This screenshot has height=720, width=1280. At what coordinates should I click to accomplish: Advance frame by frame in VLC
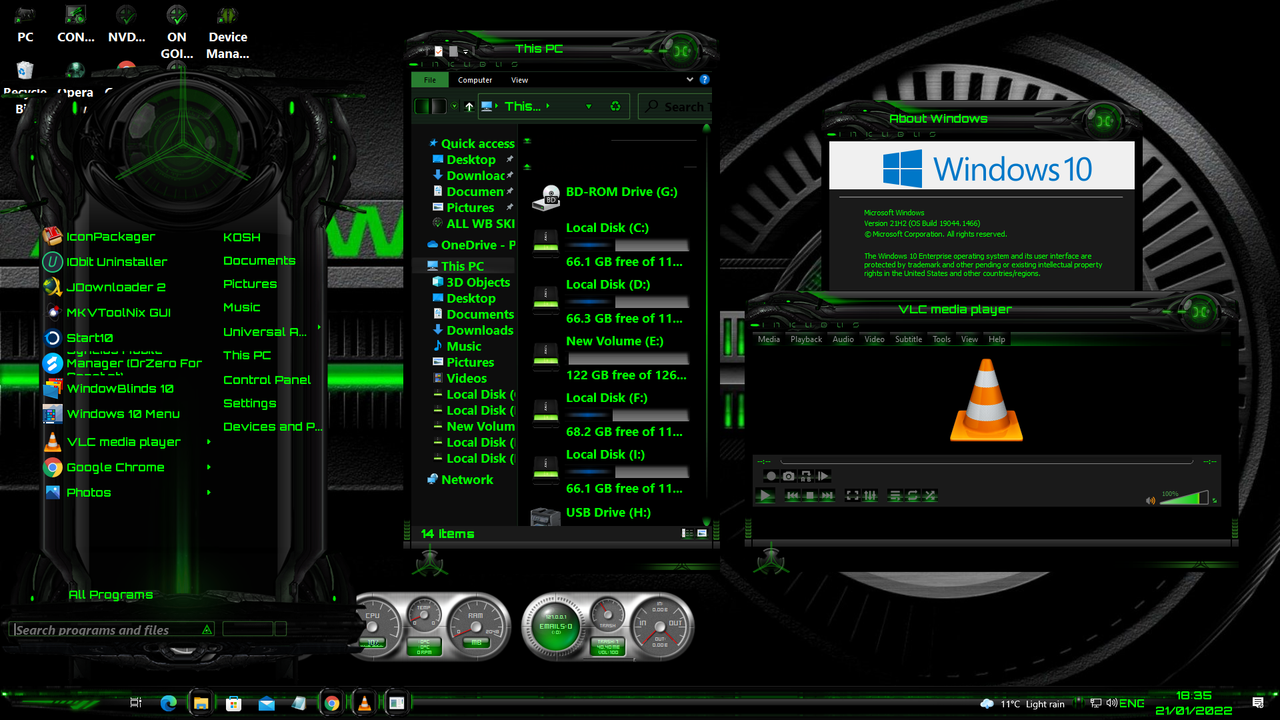823,476
